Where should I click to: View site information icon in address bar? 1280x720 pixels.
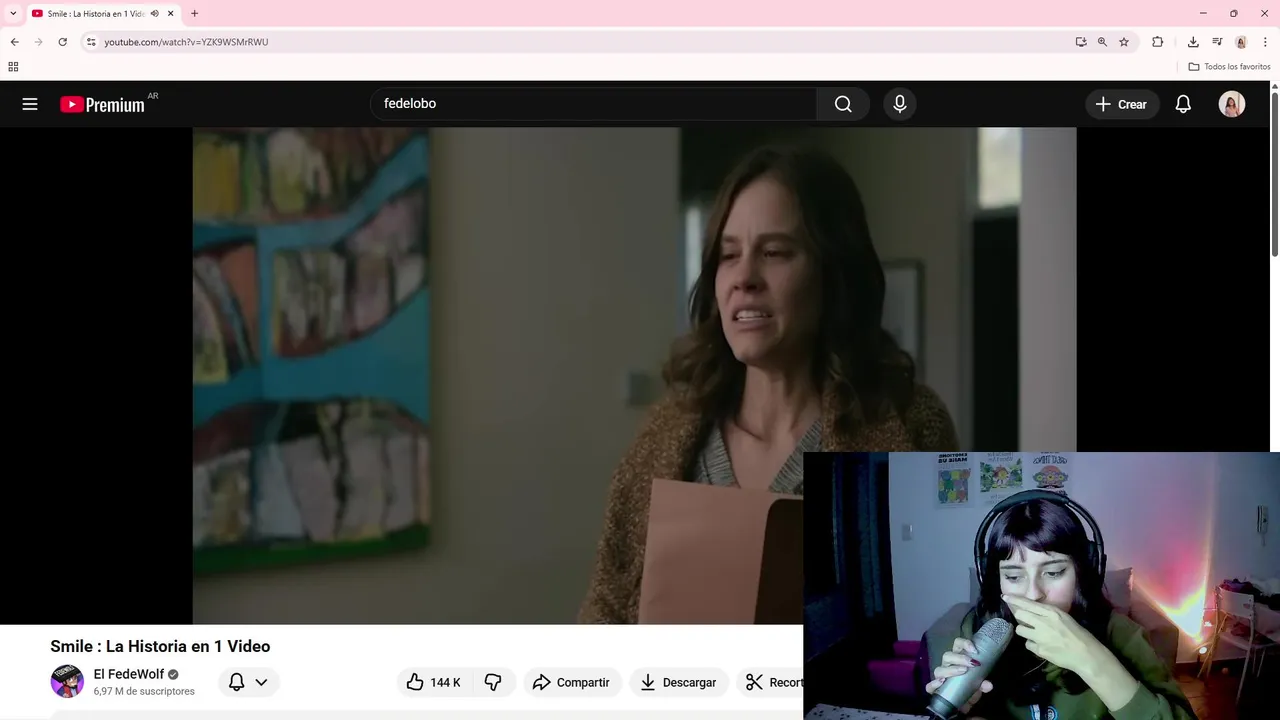[91, 42]
